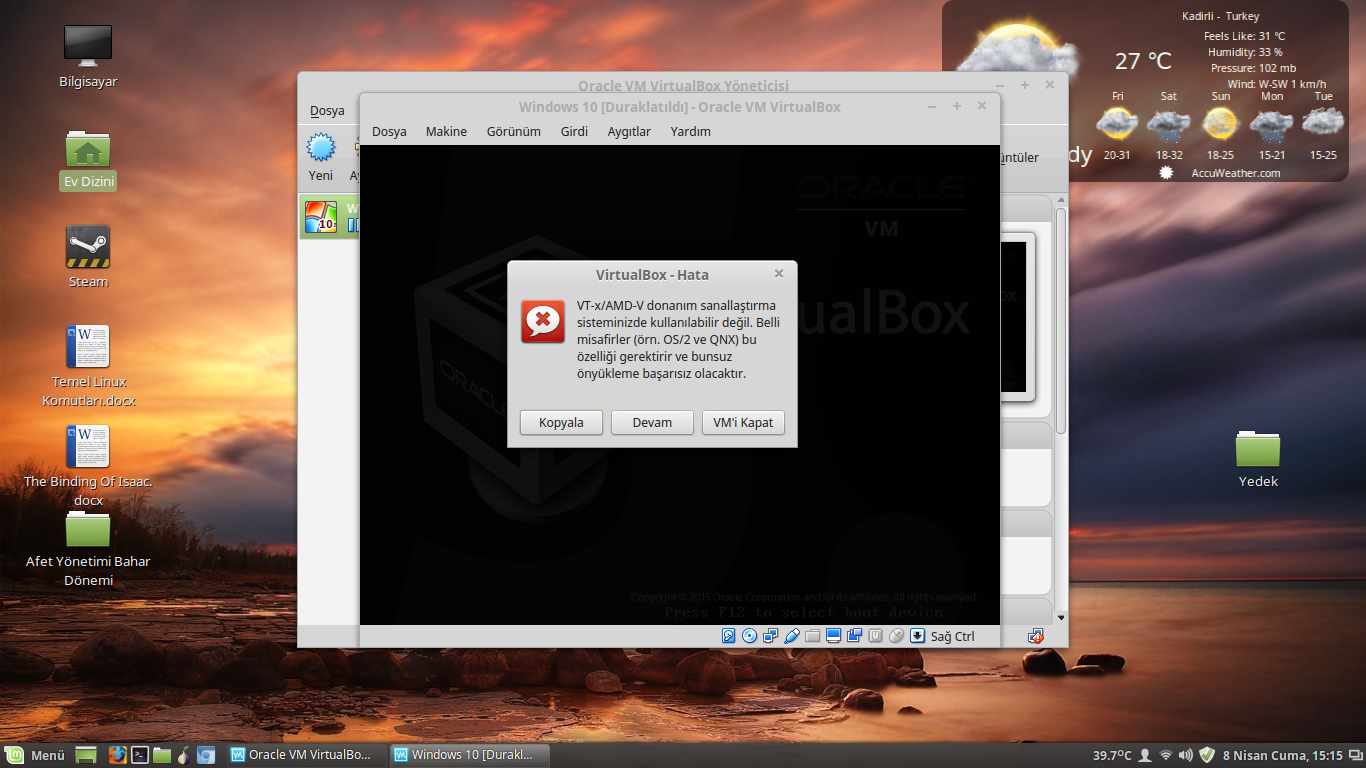Click the Tuesday forecast in weather widget
This screenshot has width=1366, height=768.
click(x=1323, y=125)
